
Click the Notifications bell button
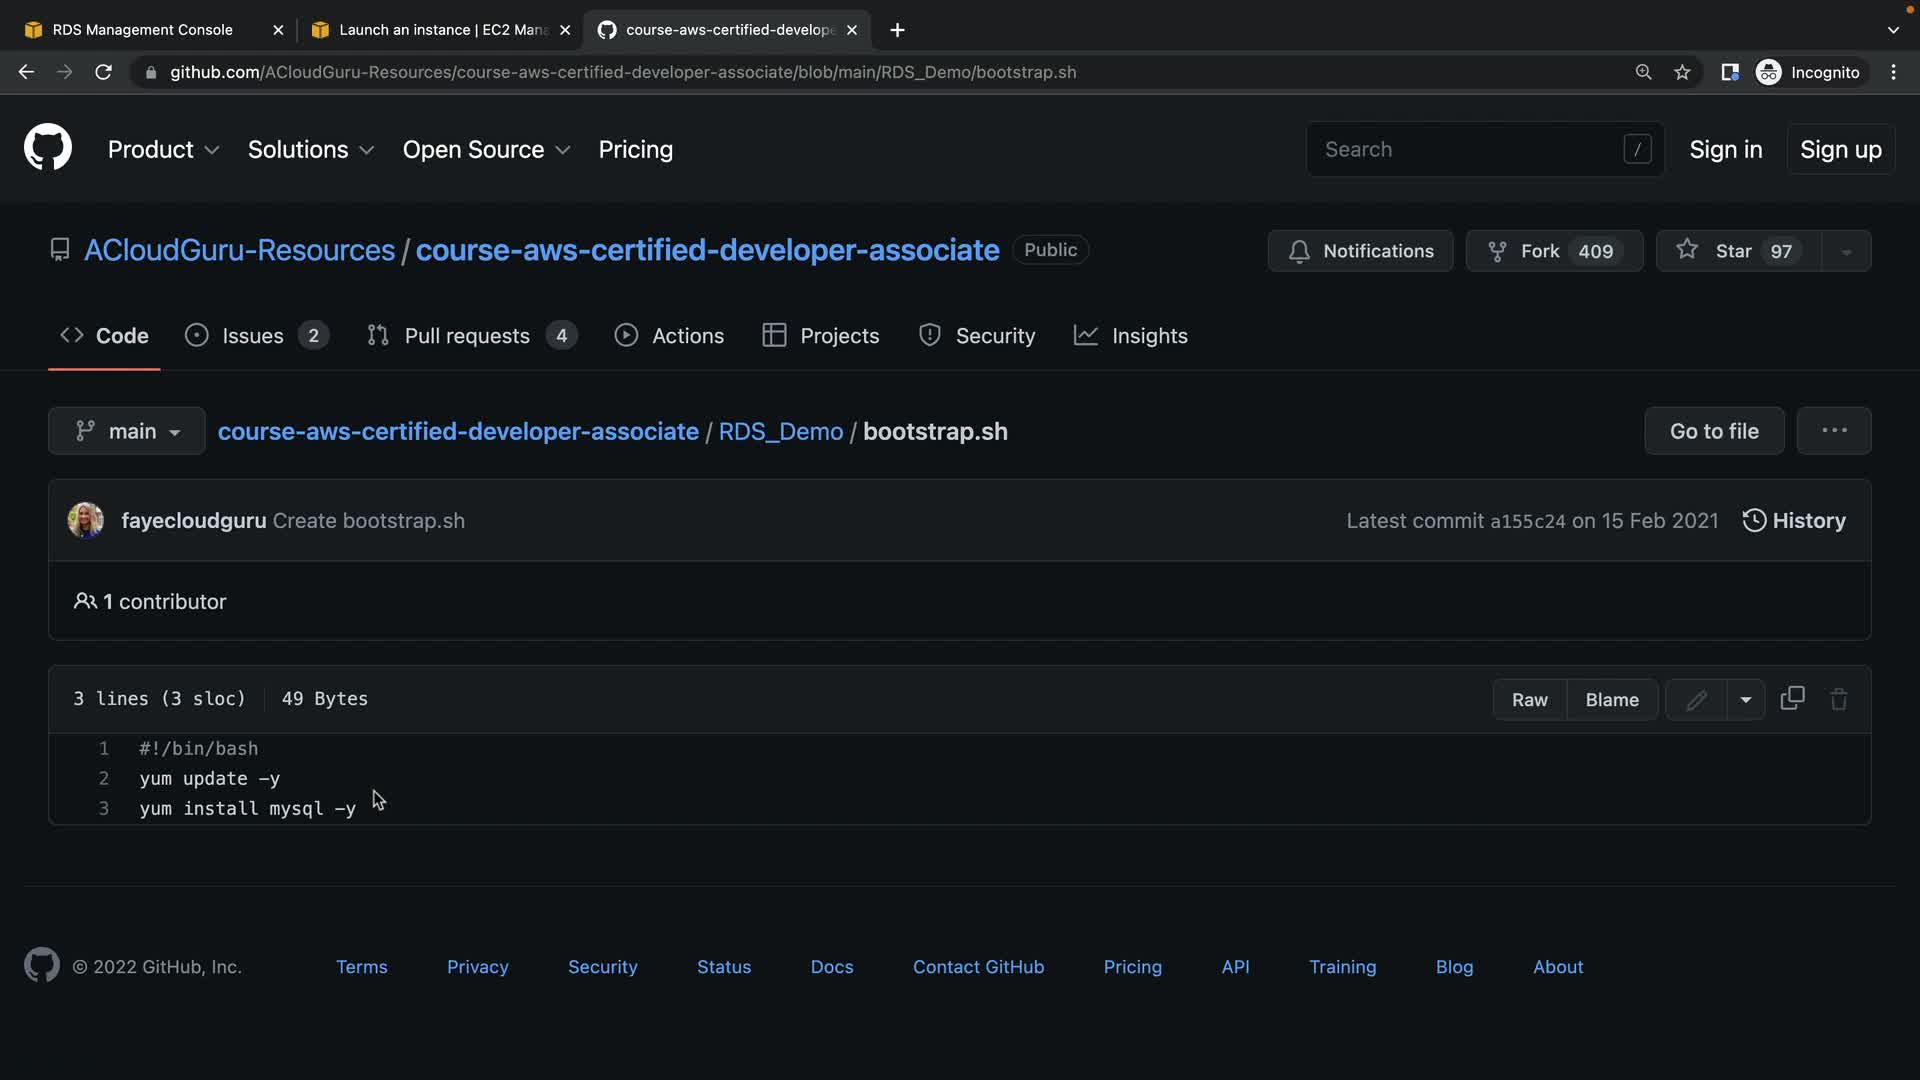pyautogui.click(x=1360, y=251)
